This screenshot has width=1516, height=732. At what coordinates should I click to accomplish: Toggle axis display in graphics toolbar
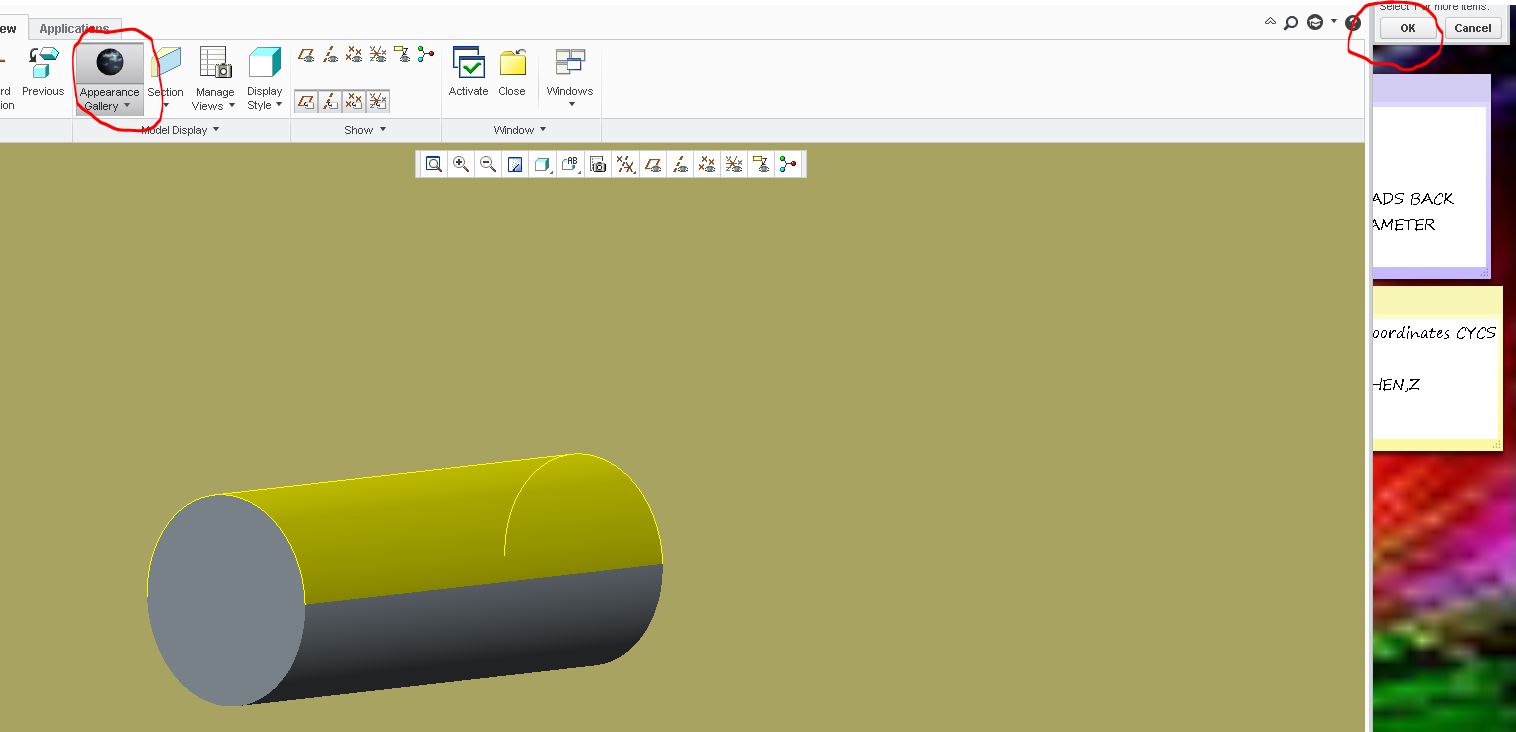pos(680,164)
